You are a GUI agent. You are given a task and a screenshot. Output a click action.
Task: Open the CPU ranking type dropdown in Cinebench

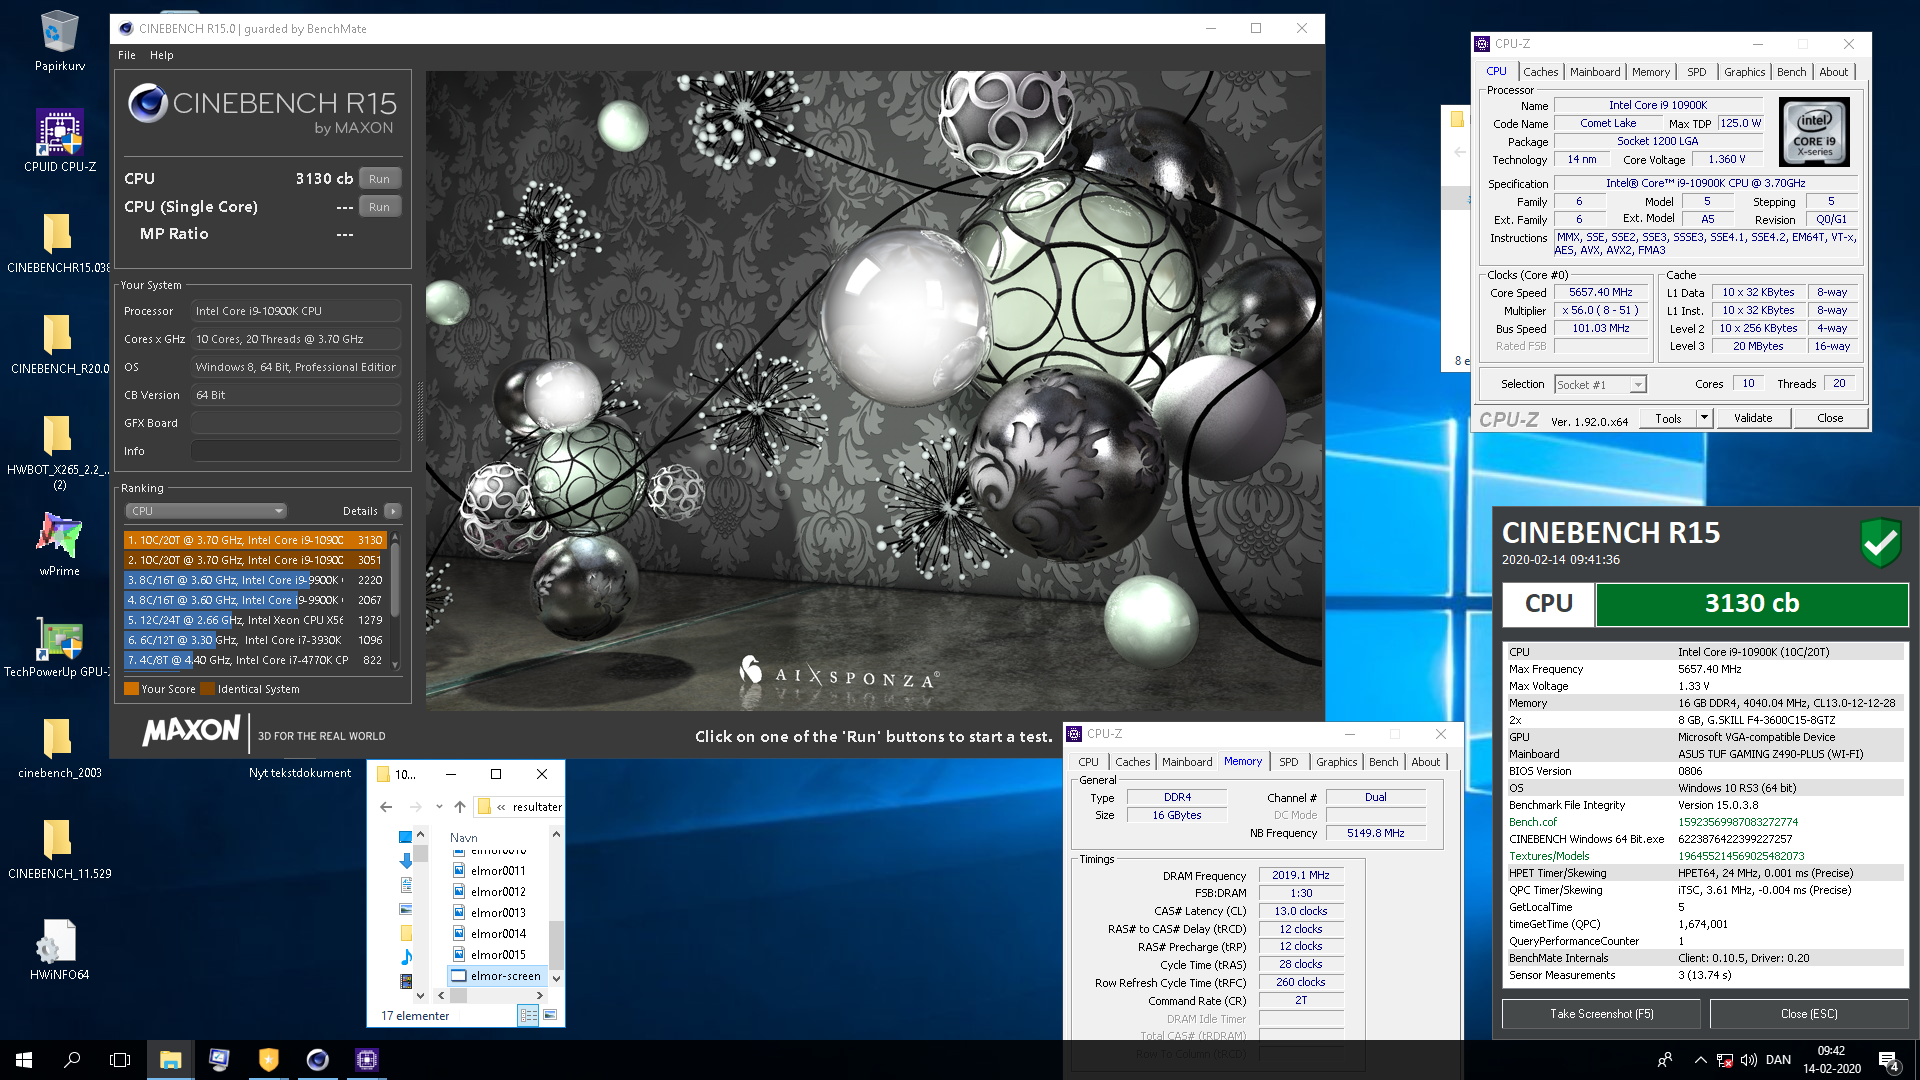[x=206, y=511]
